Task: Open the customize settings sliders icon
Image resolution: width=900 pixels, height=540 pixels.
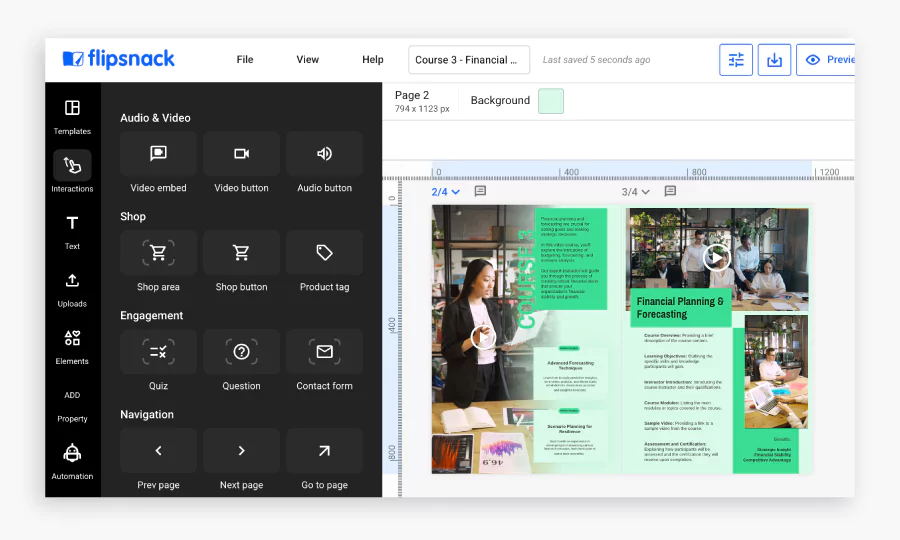Action: (x=736, y=60)
